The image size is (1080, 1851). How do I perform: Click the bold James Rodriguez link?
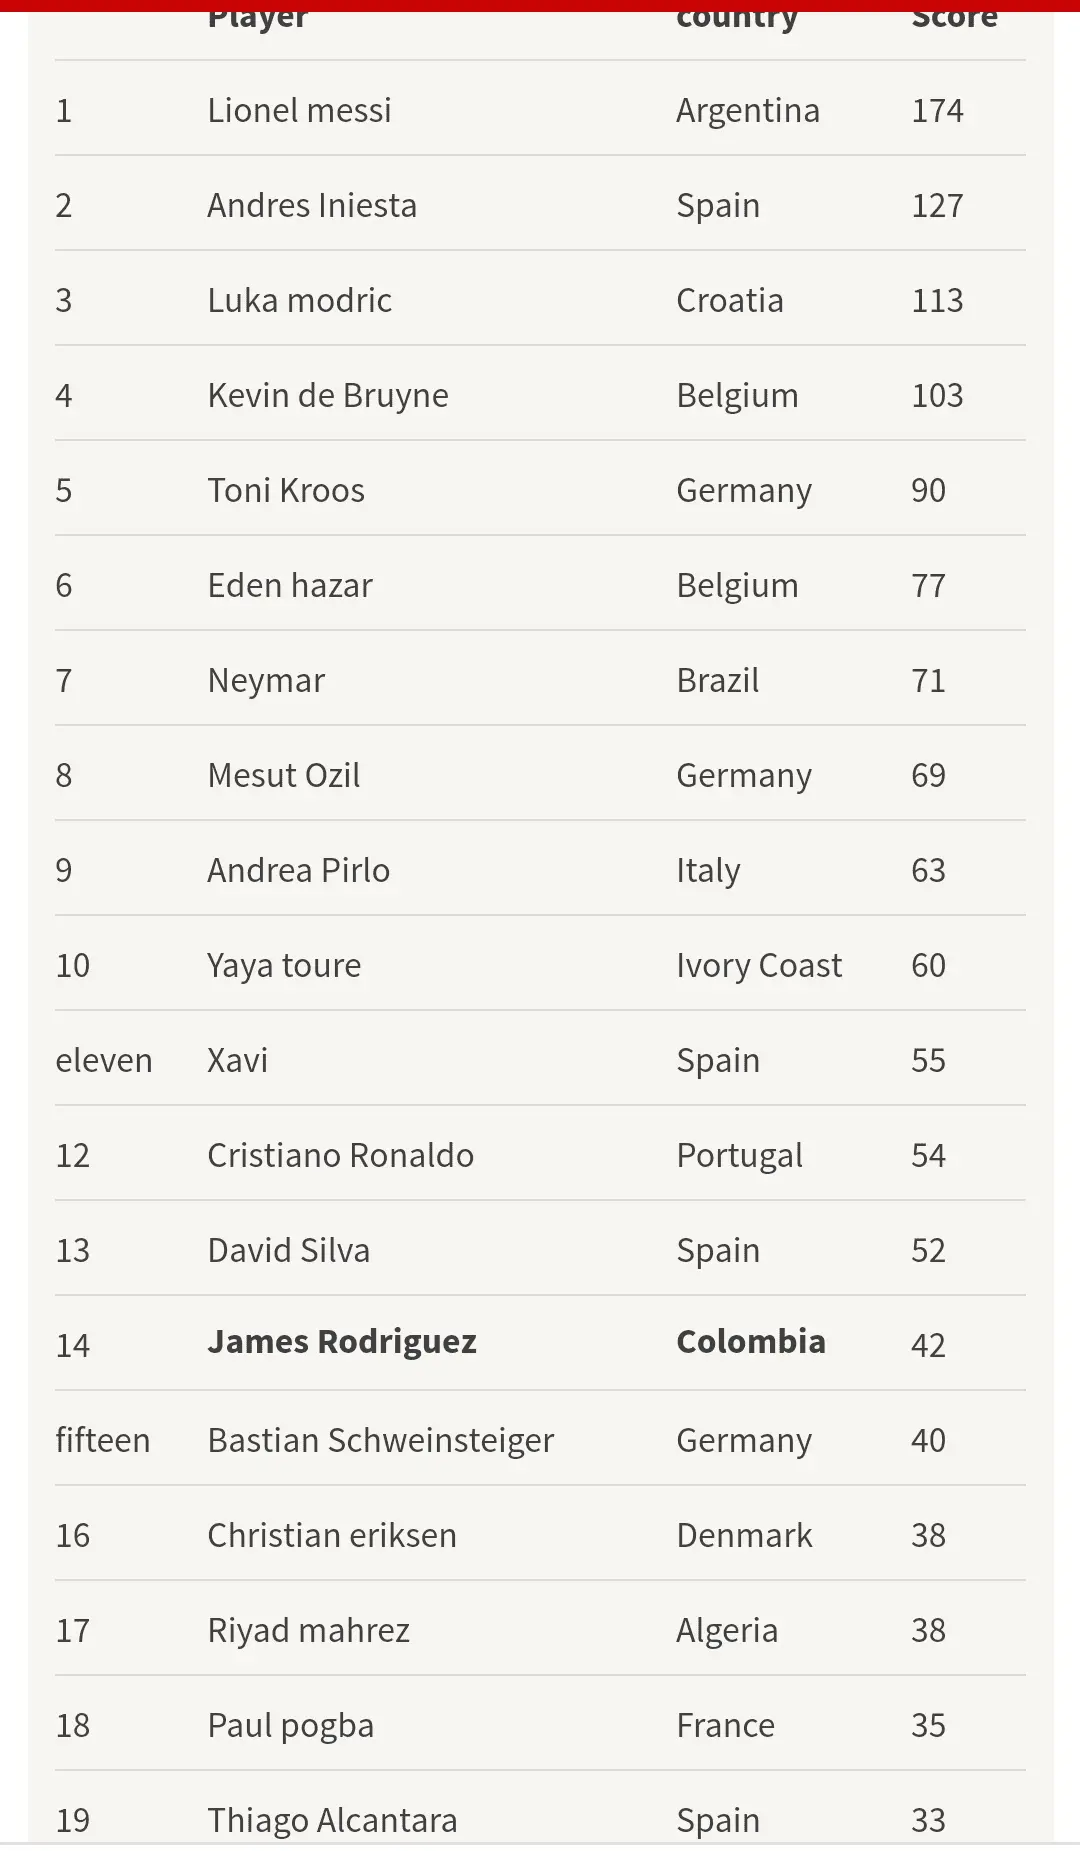tap(342, 1342)
